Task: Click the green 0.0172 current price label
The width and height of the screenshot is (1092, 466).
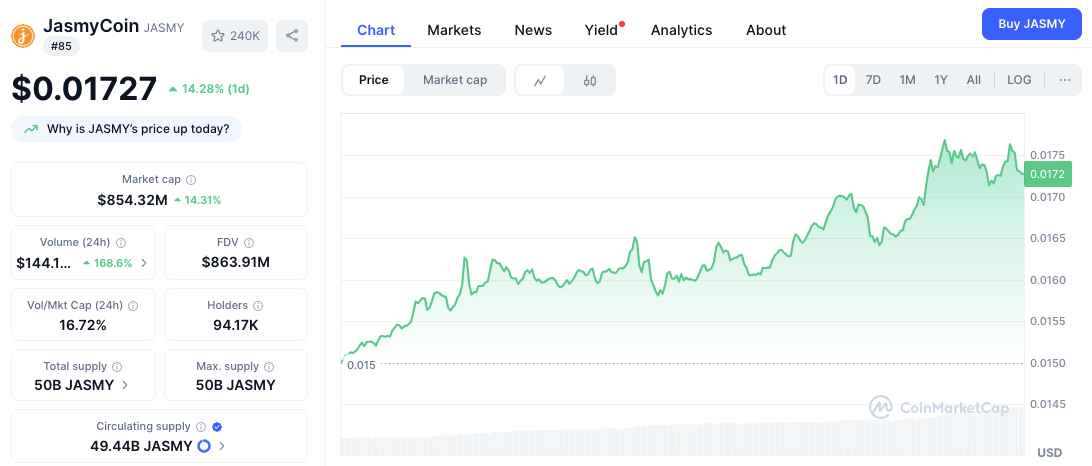Action: tap(1047, 173)
